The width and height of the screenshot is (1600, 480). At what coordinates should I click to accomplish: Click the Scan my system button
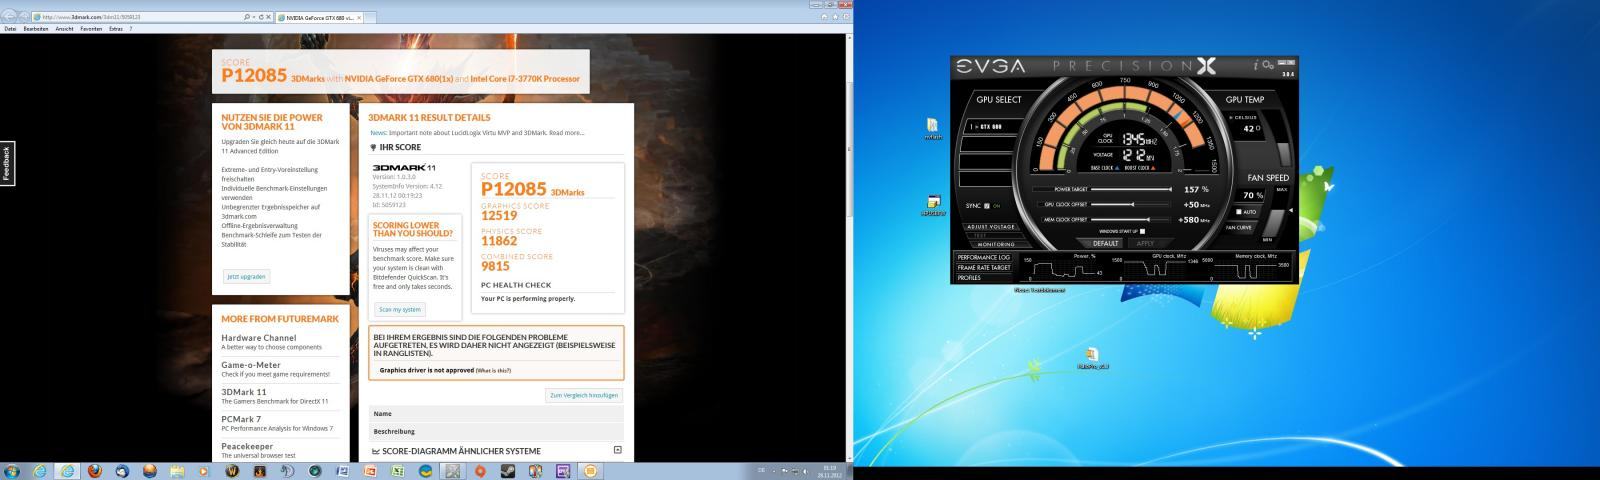click(x=400, y=310)
